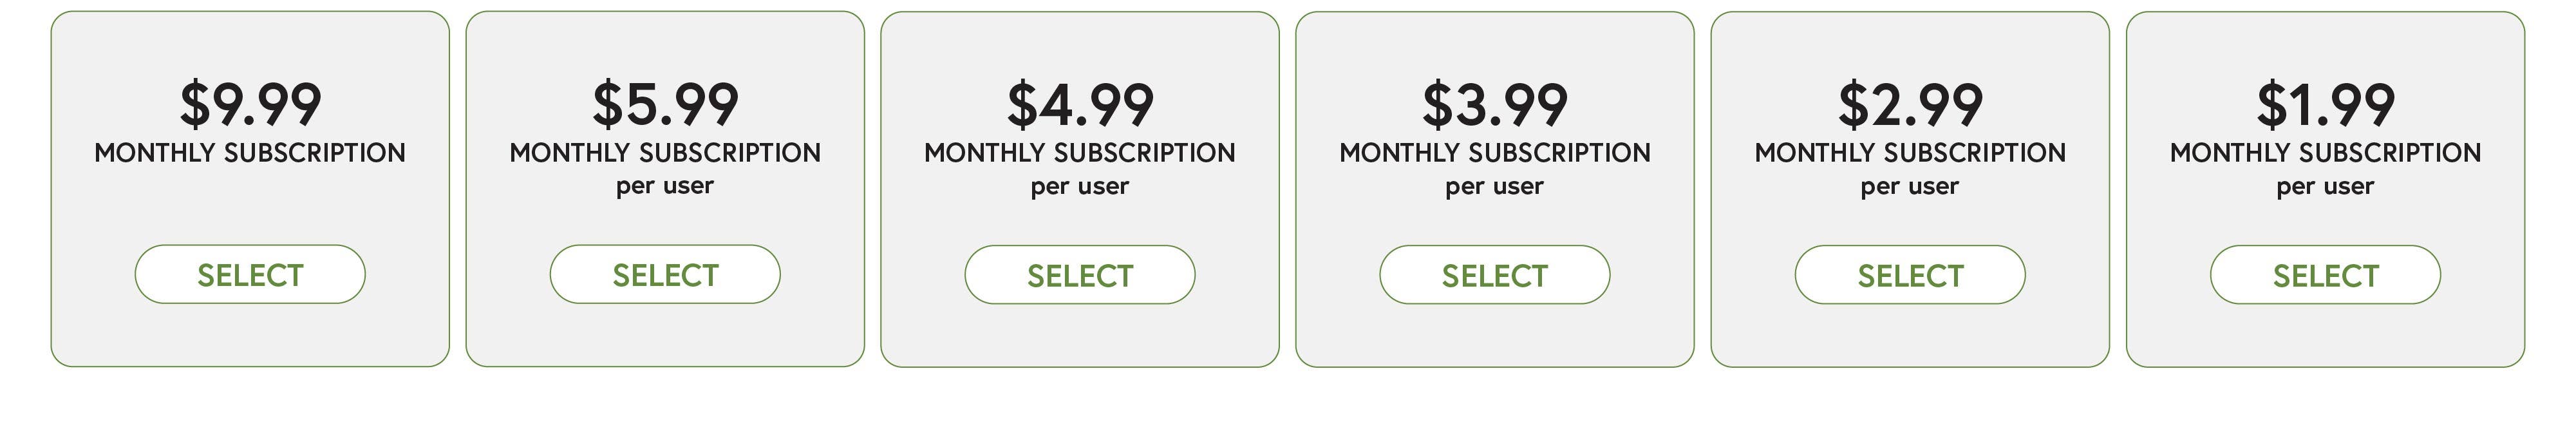Screen dimensions: 2576x438
Task: Click MONTHLY SUBSCRIPTION label in the $3.99 card
Action: click(1495, 153)
